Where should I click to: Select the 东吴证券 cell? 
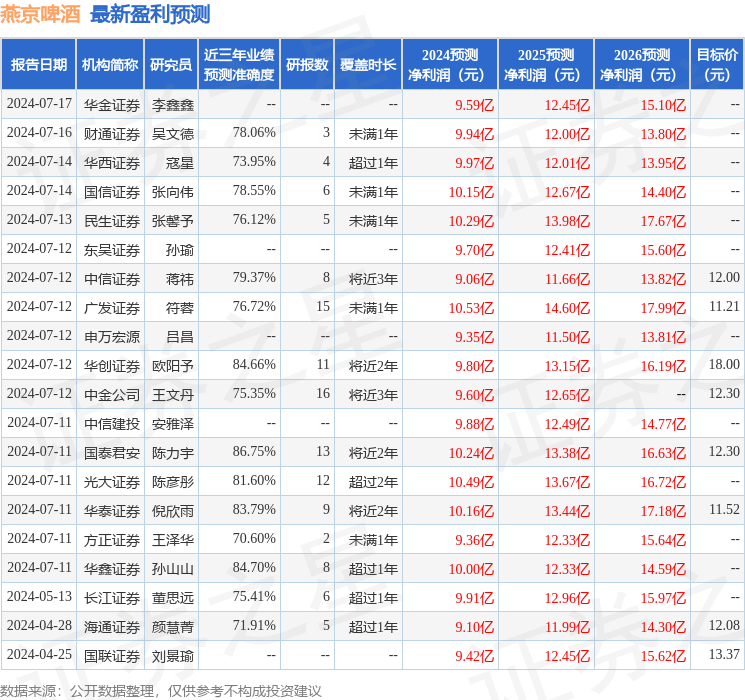[x=112, y=250]
